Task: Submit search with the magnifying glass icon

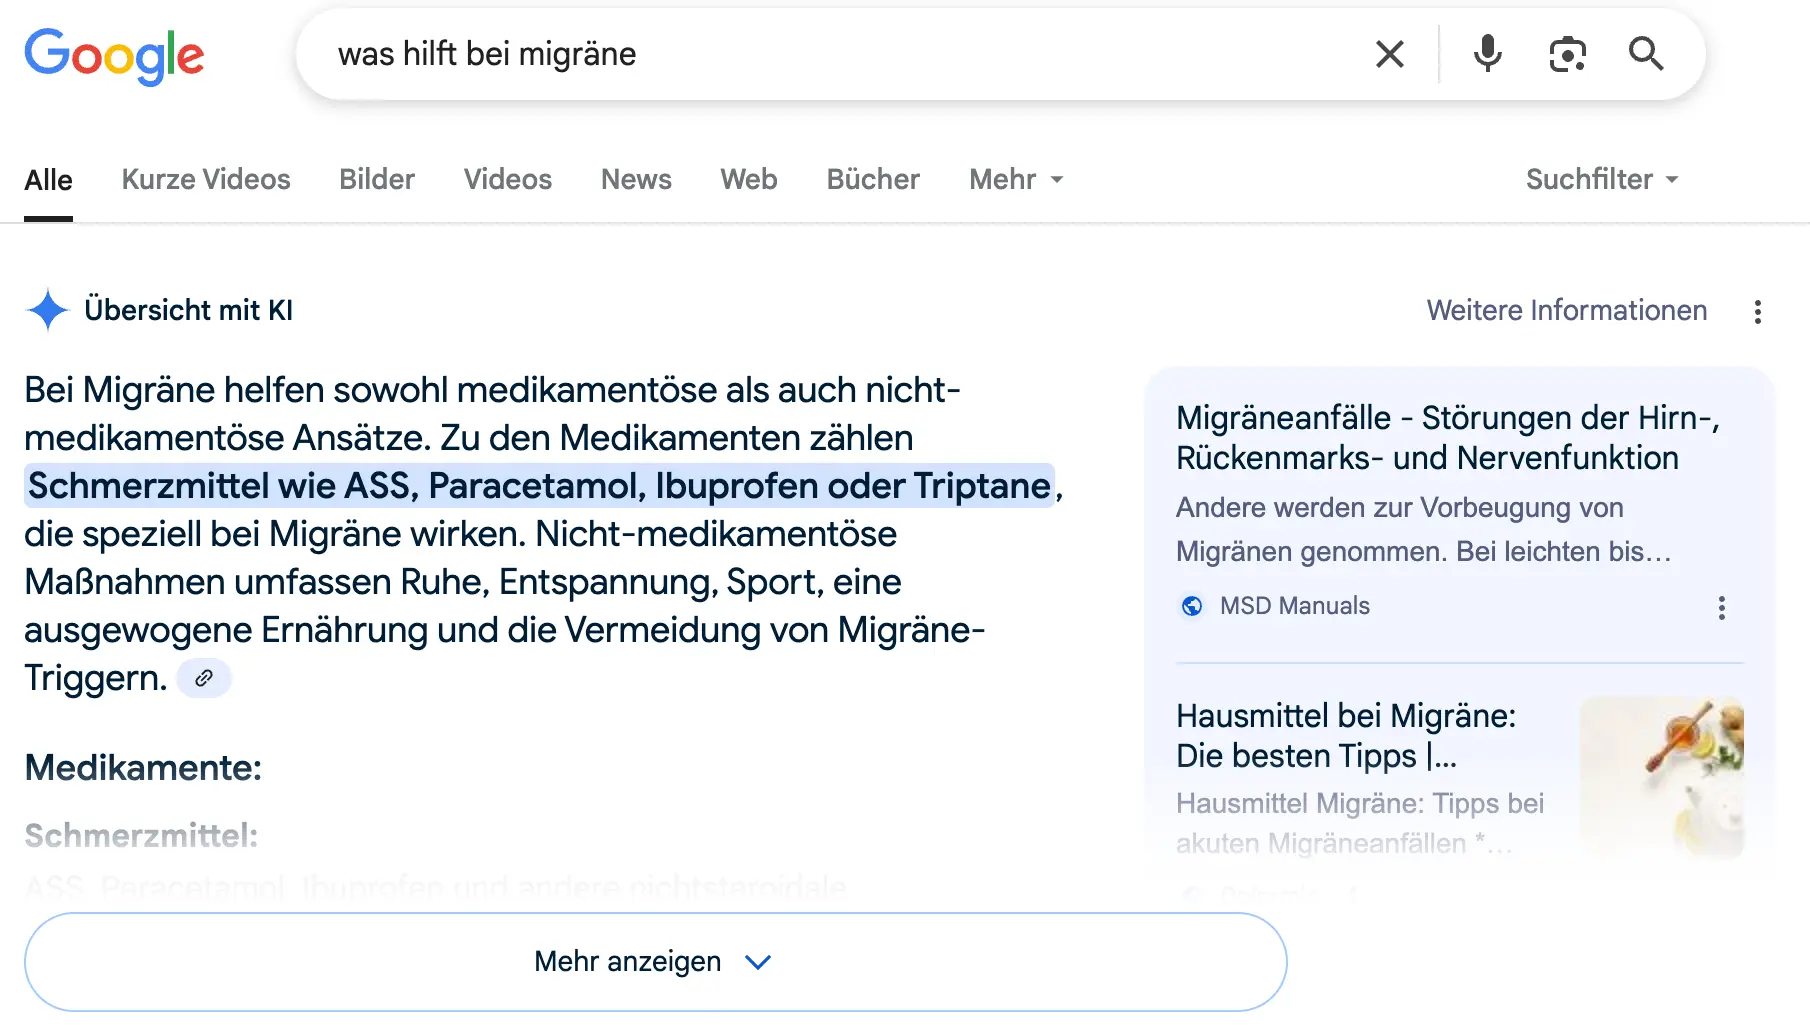Action: coord(1646,54)
